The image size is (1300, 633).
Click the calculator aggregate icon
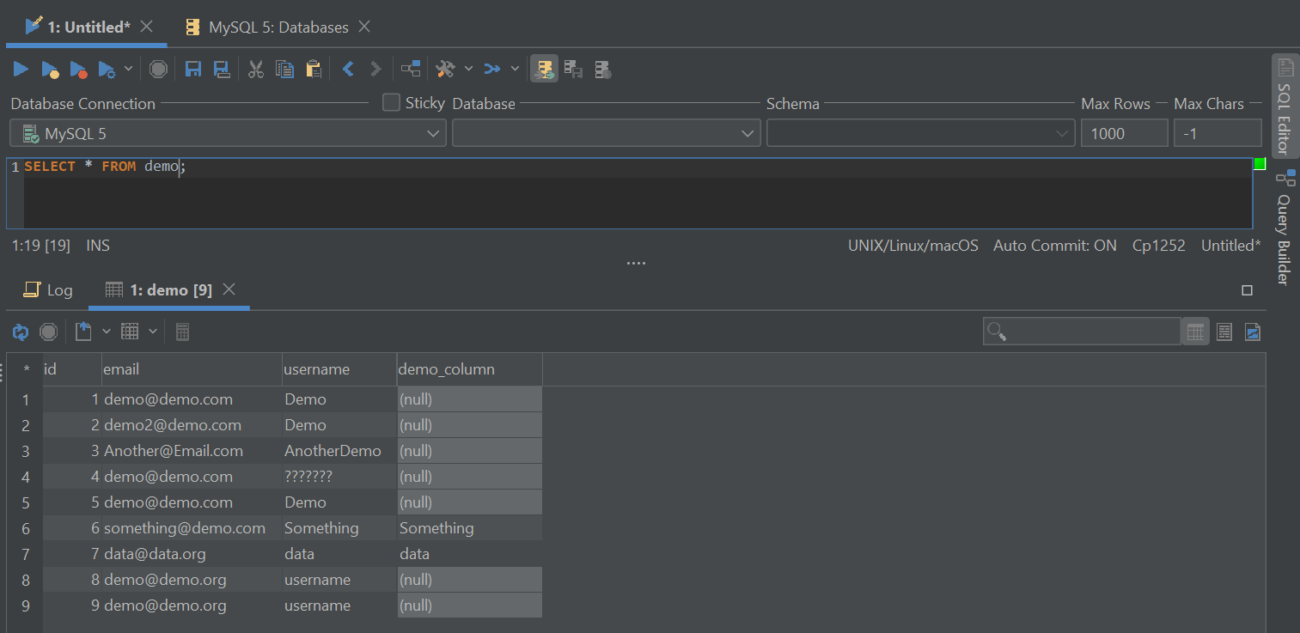tap(182, 331)
